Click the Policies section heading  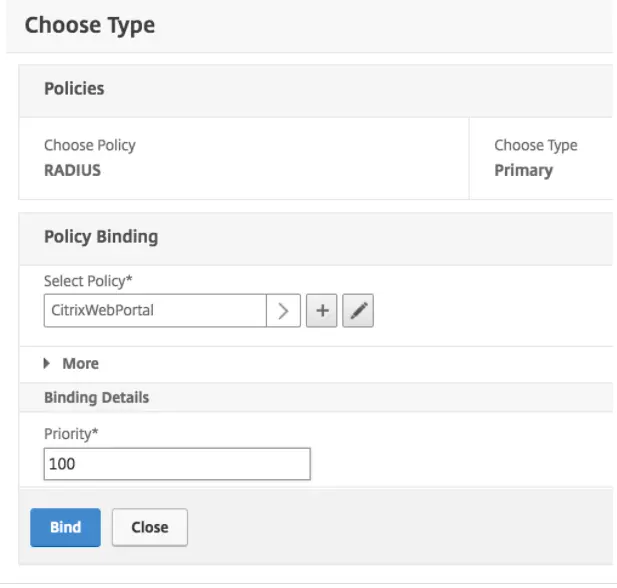pos(74,89)
